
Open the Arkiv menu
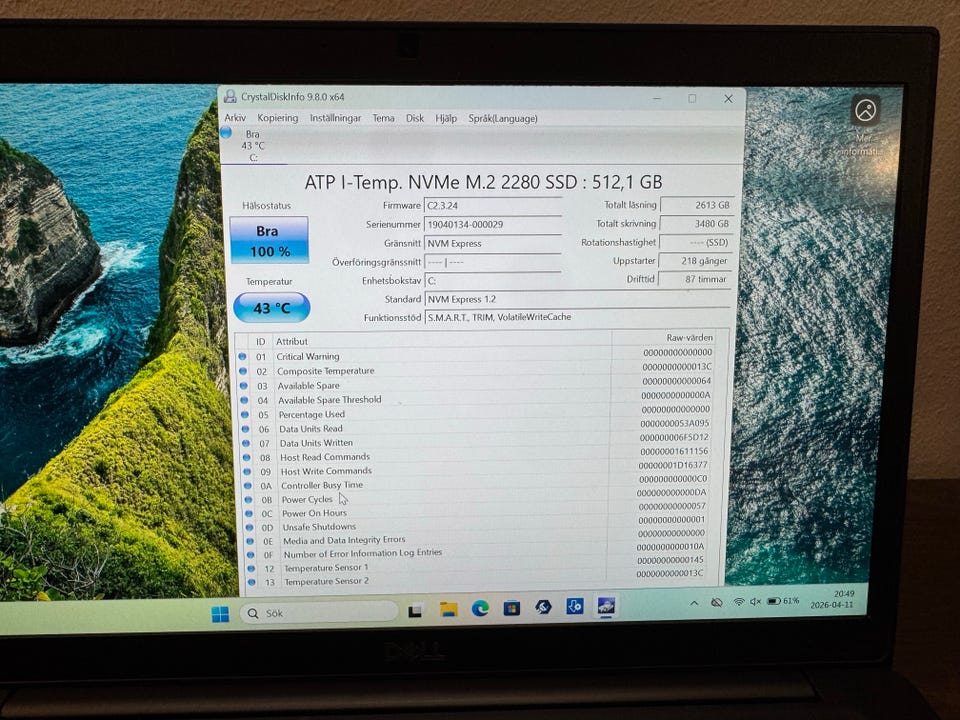click(234, 118)
